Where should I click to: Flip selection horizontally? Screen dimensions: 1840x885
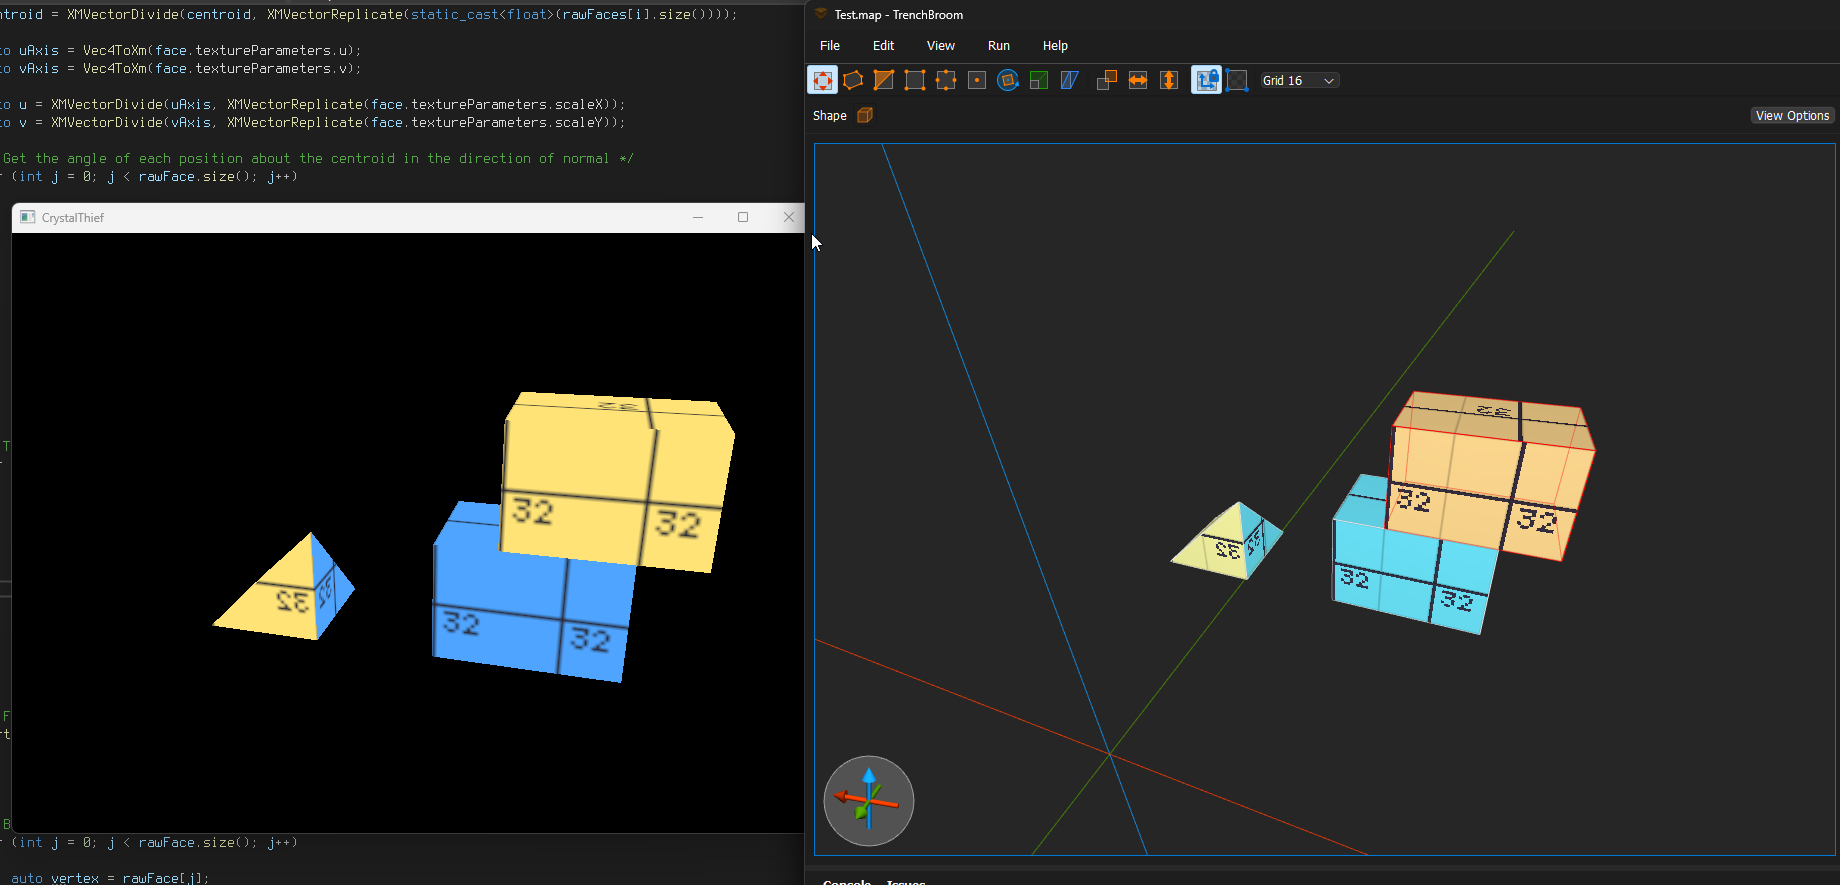tap(1138, 81)
